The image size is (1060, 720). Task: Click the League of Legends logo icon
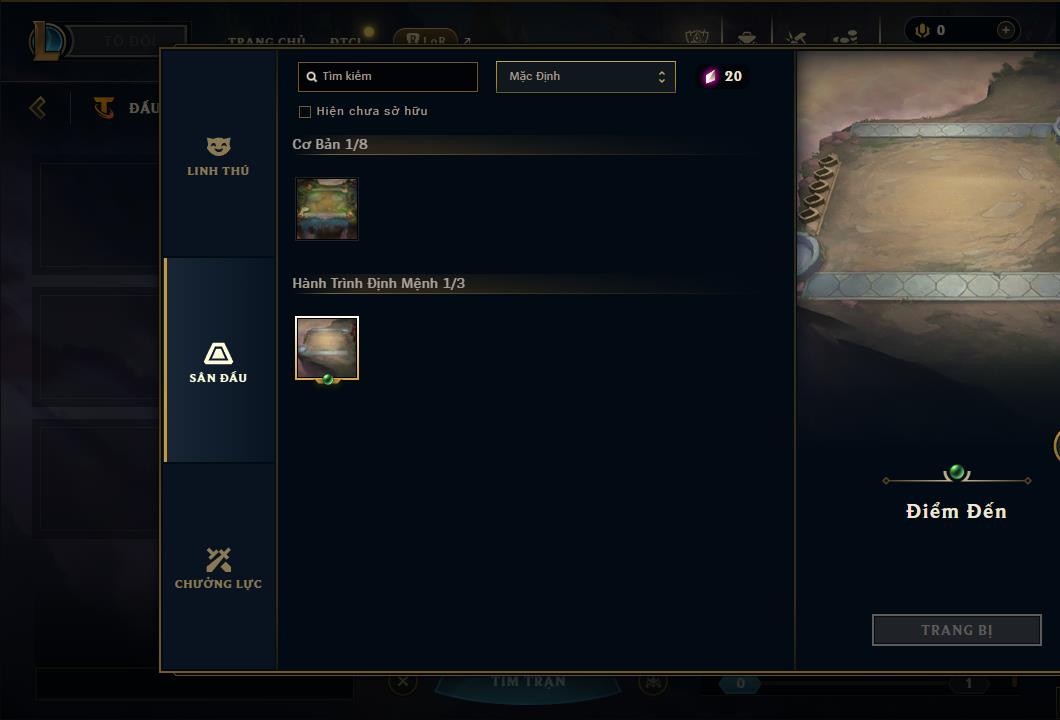pos(47,41)
